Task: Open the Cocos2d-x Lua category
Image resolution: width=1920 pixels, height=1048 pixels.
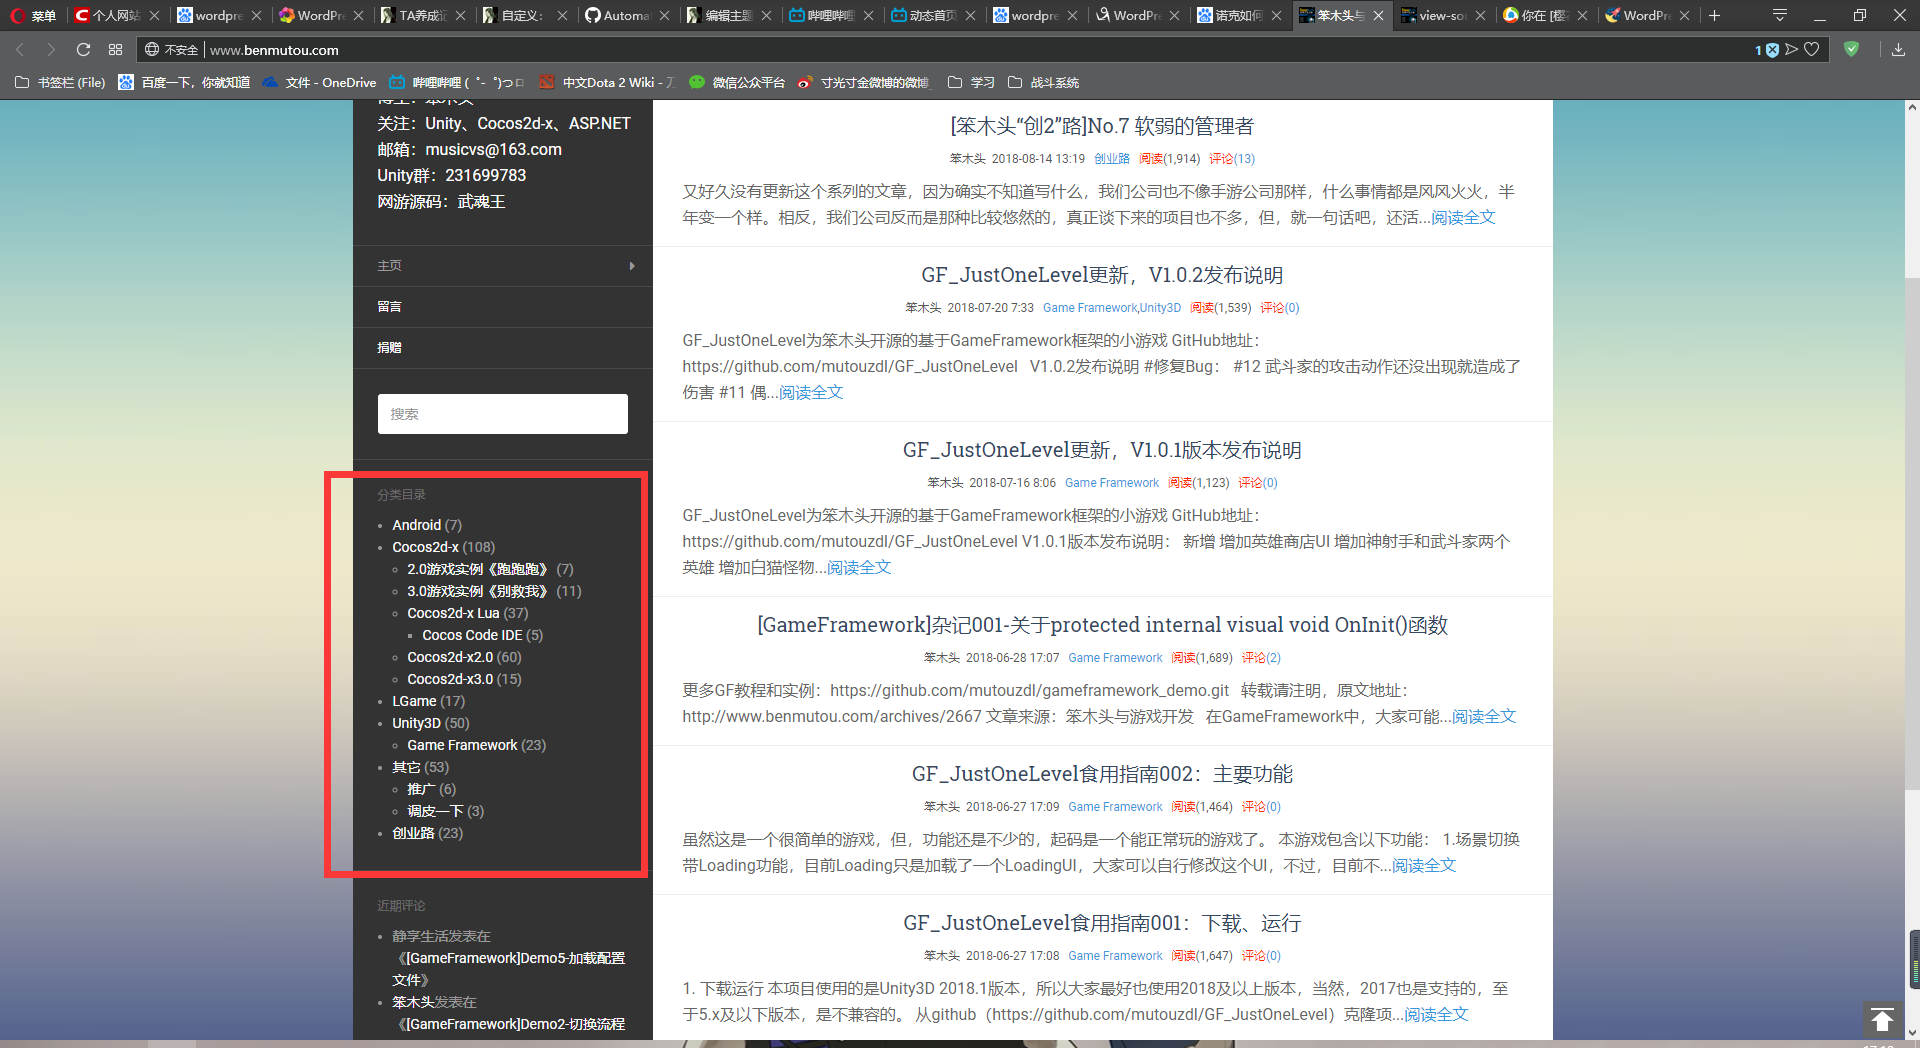Action: point(453,613)
